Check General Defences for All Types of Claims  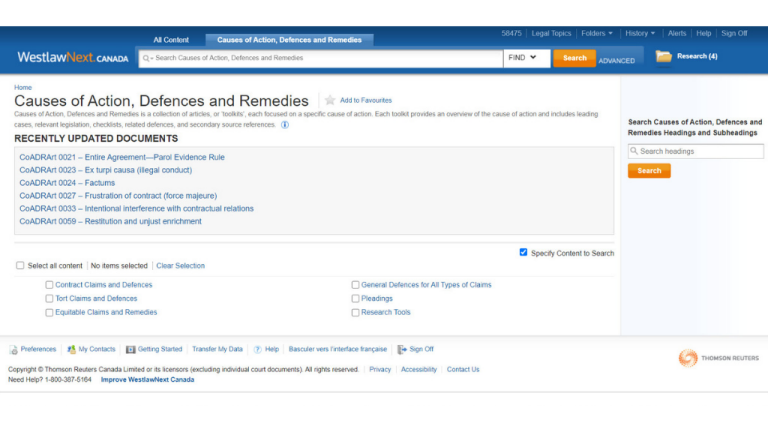click(x=355, y=285)
